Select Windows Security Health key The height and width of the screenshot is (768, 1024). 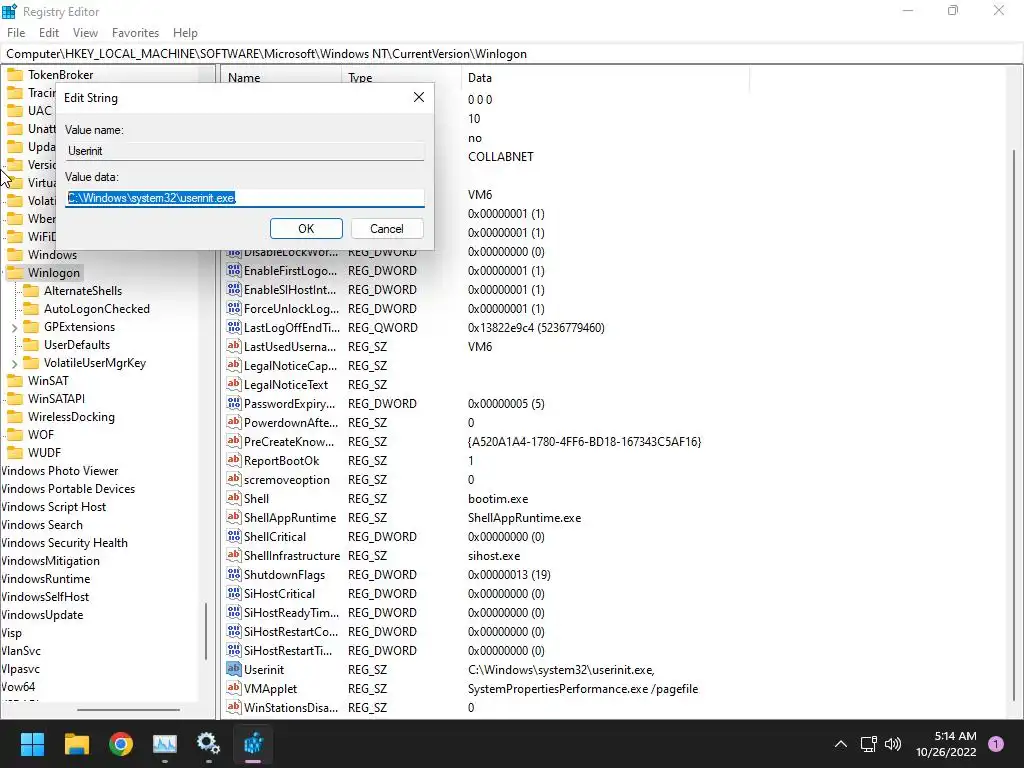(x=64, y=543)
